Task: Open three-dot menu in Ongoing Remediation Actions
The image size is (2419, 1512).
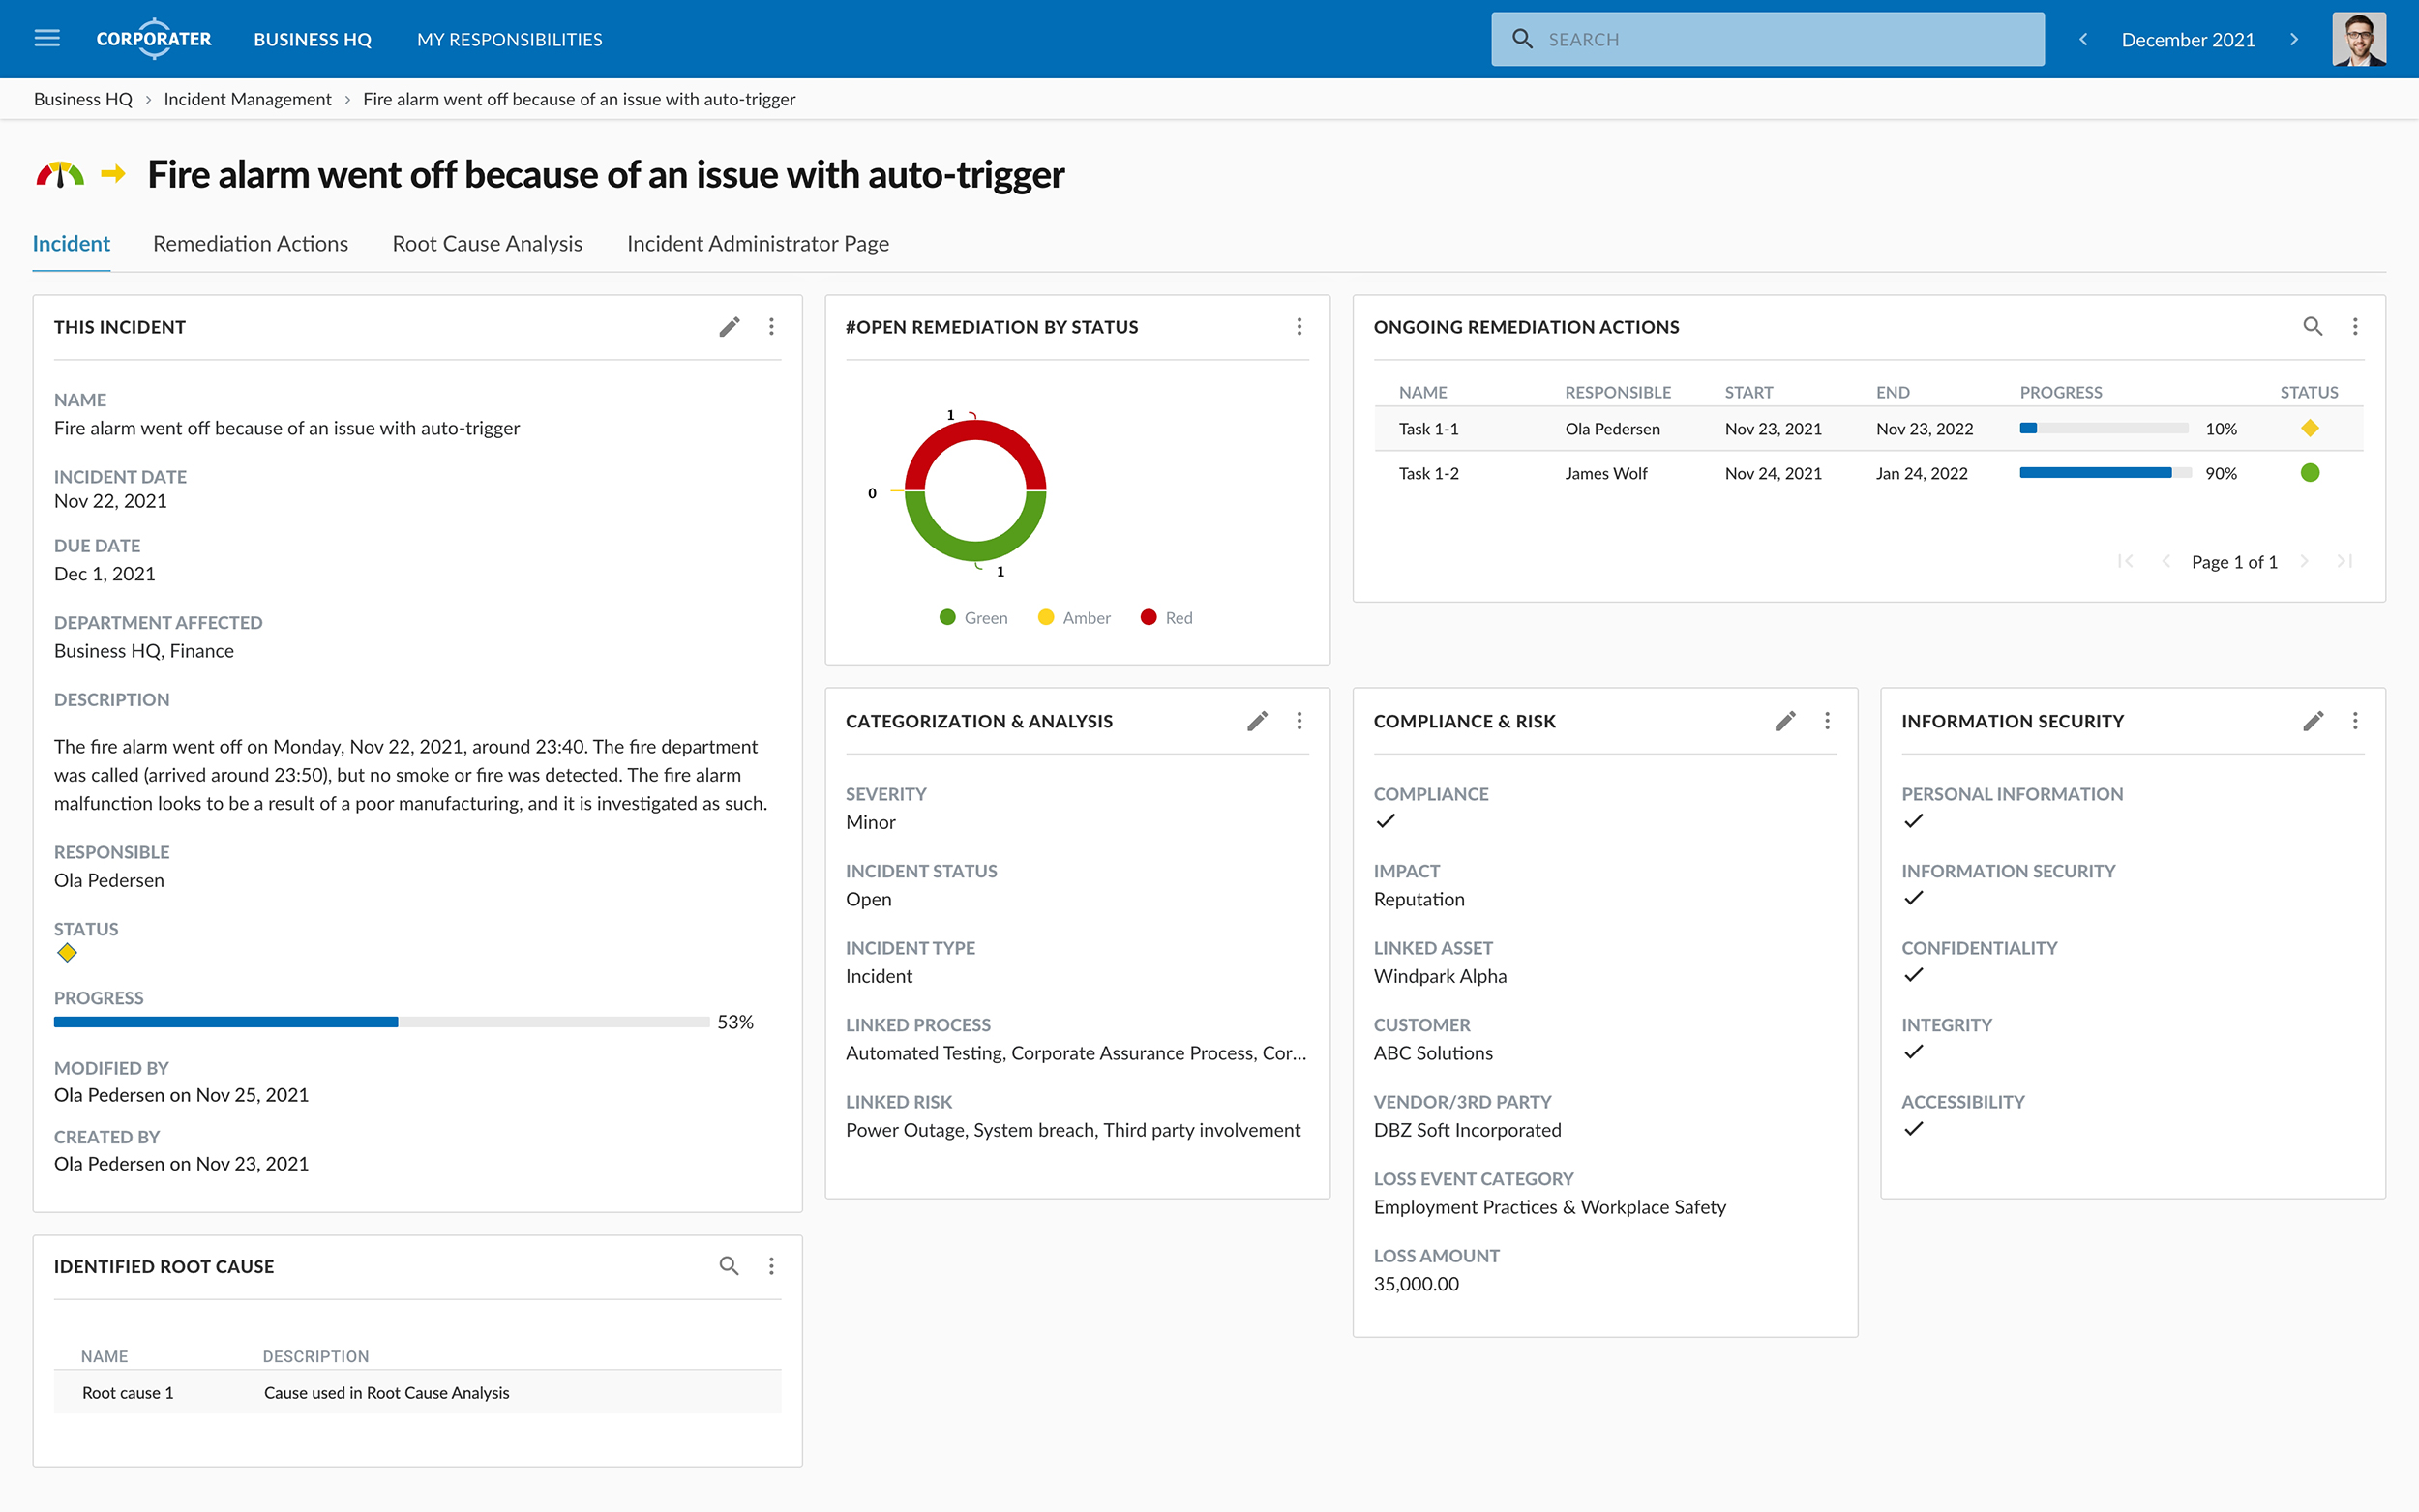Action: tap(2355, 327)
